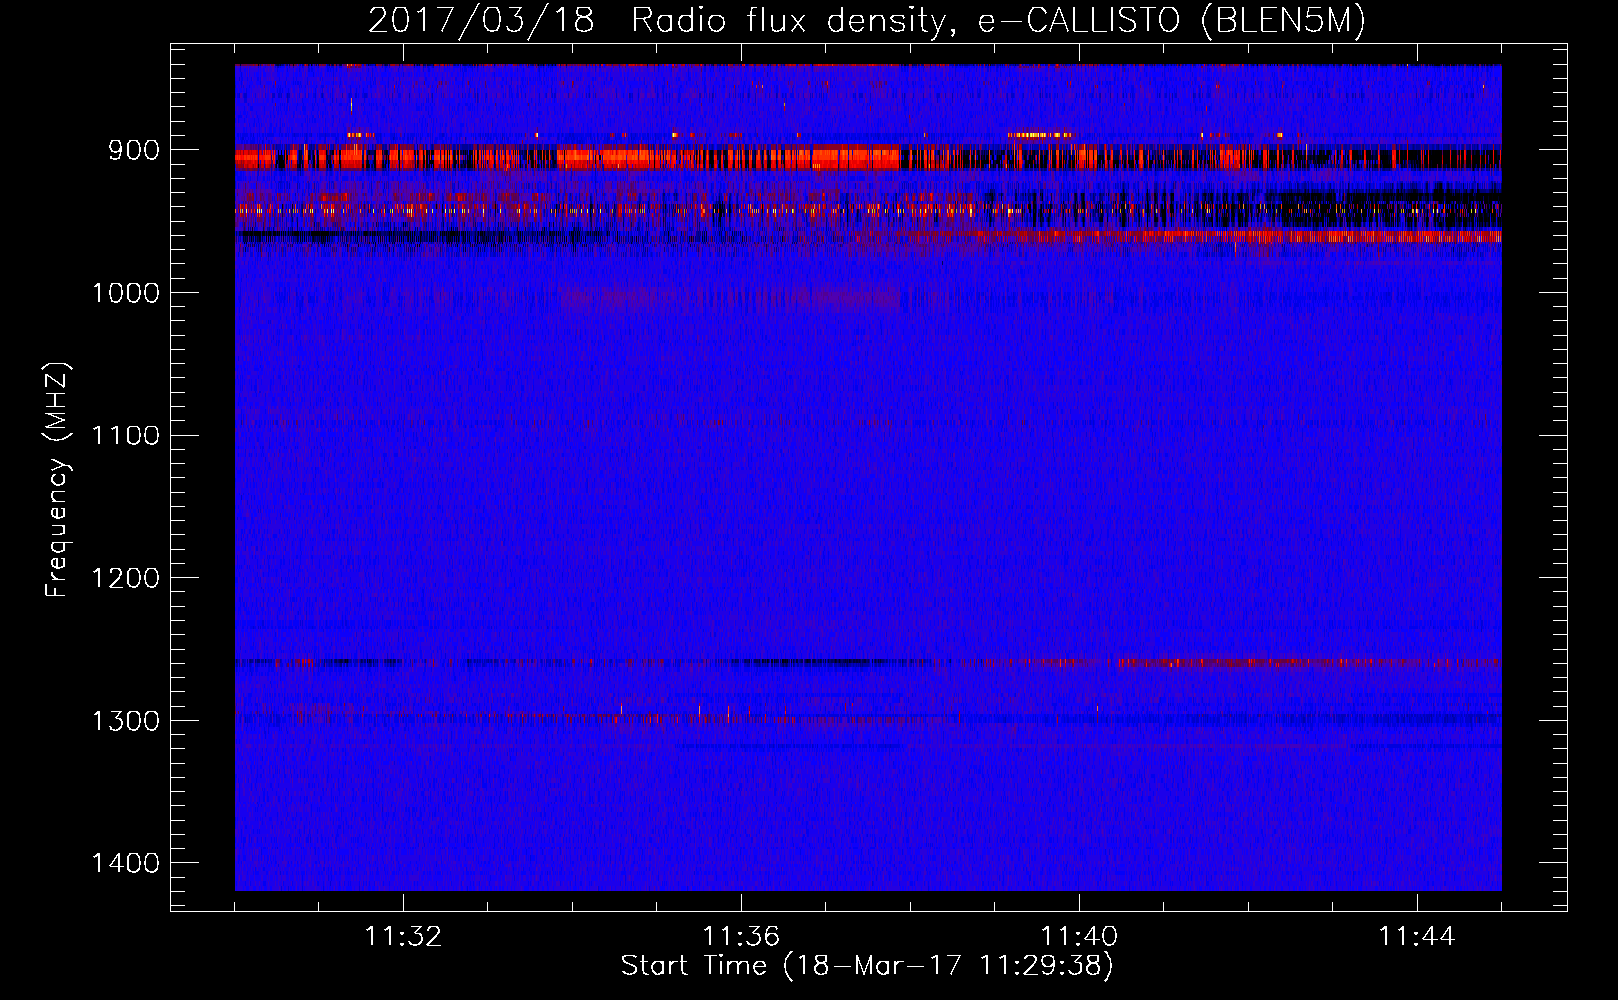Click the 11:32 time tick label
Image resolution: width=1618 pixels, height=1000 pixels.
point(403,937)
